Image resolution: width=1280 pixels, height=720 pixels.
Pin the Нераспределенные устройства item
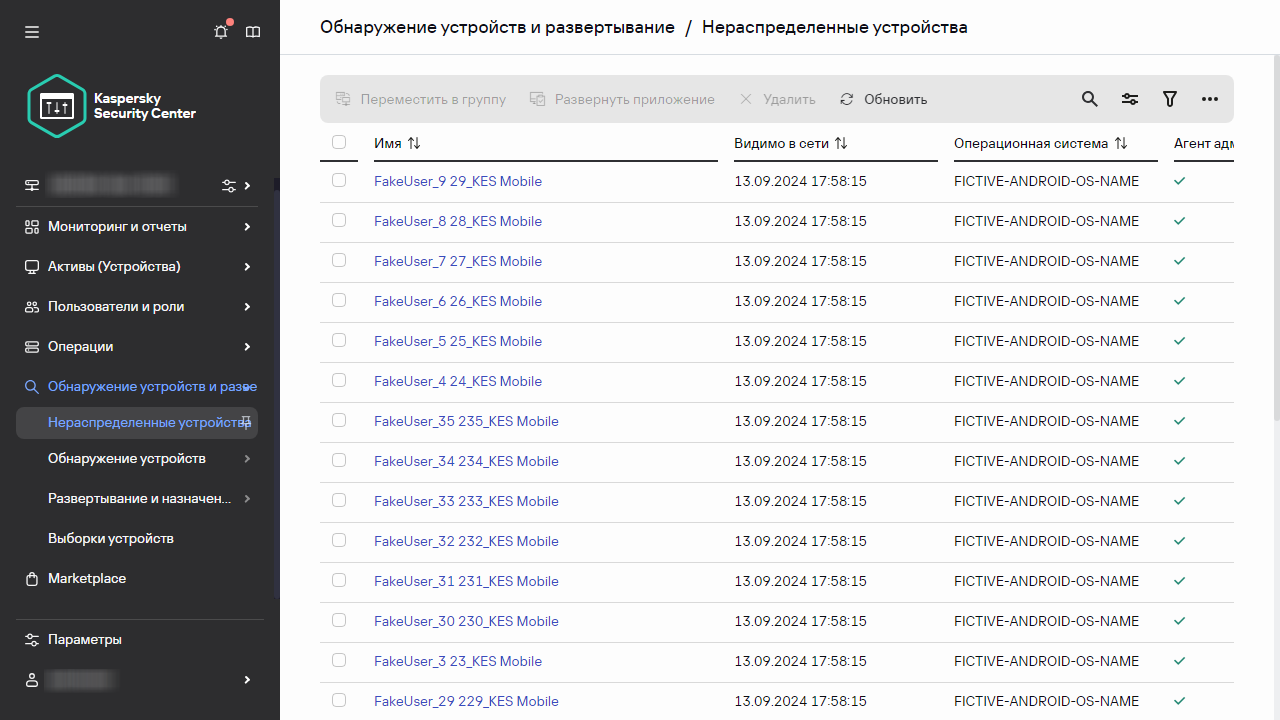[x=246, y=422]
